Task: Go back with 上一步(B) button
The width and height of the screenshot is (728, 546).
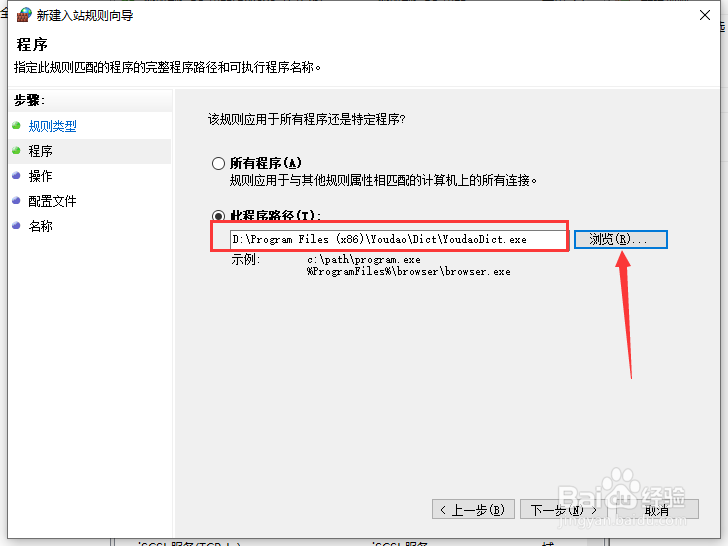Action: [473, 510]
